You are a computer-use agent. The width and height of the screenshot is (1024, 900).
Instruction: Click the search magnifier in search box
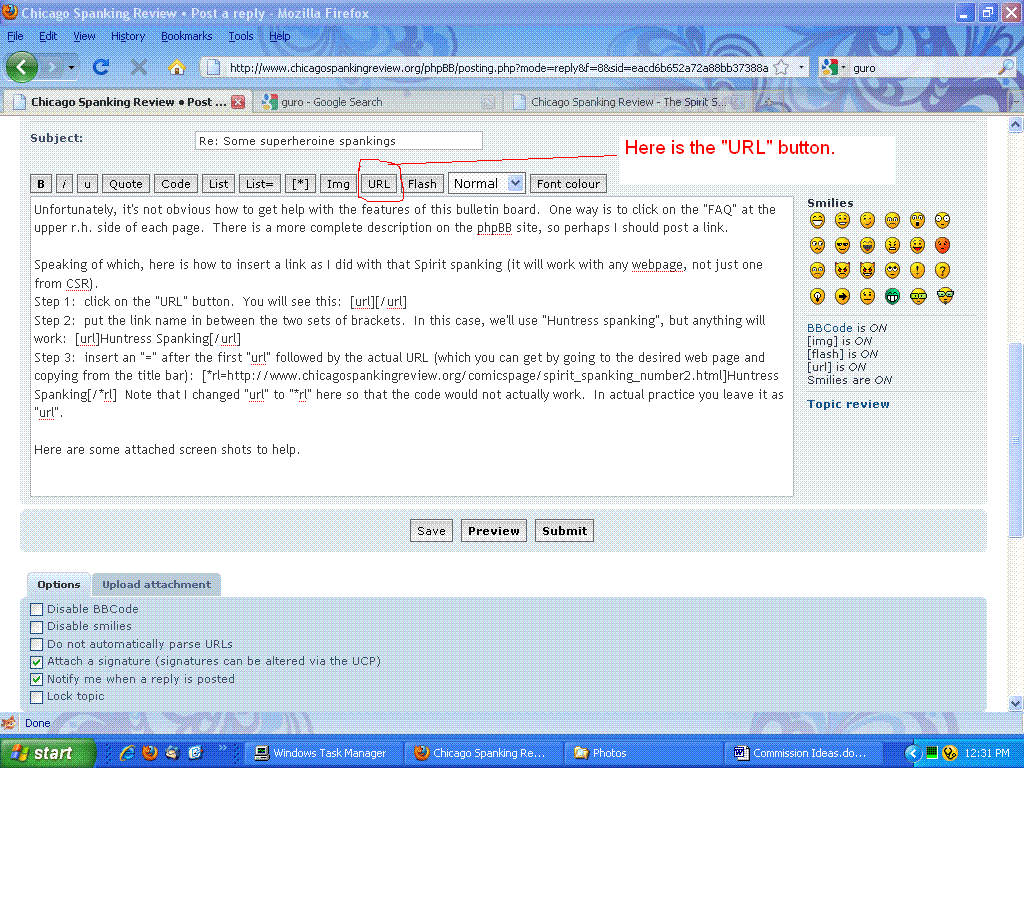tap(1006, 67)
